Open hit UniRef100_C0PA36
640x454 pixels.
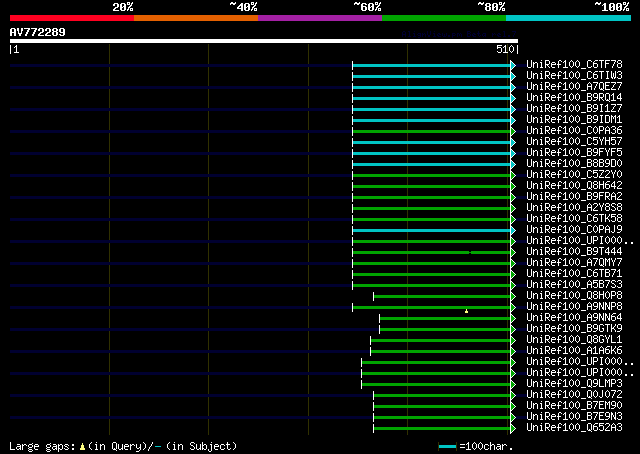[x=574, y=131]
